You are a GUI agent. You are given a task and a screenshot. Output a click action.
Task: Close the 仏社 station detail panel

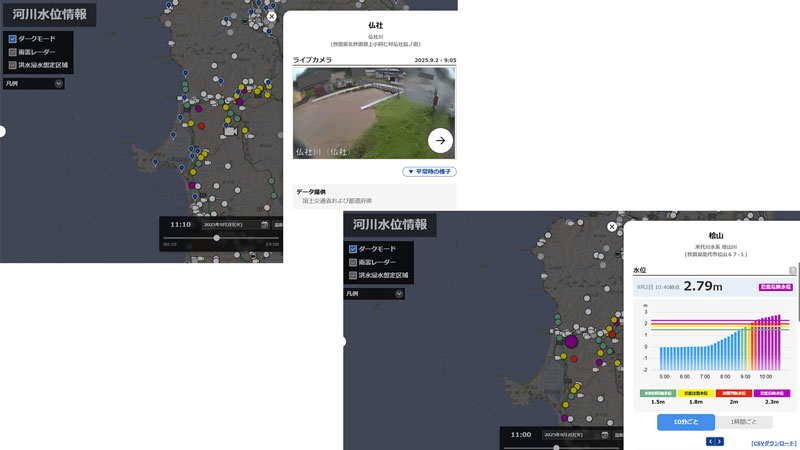point(271,16)
